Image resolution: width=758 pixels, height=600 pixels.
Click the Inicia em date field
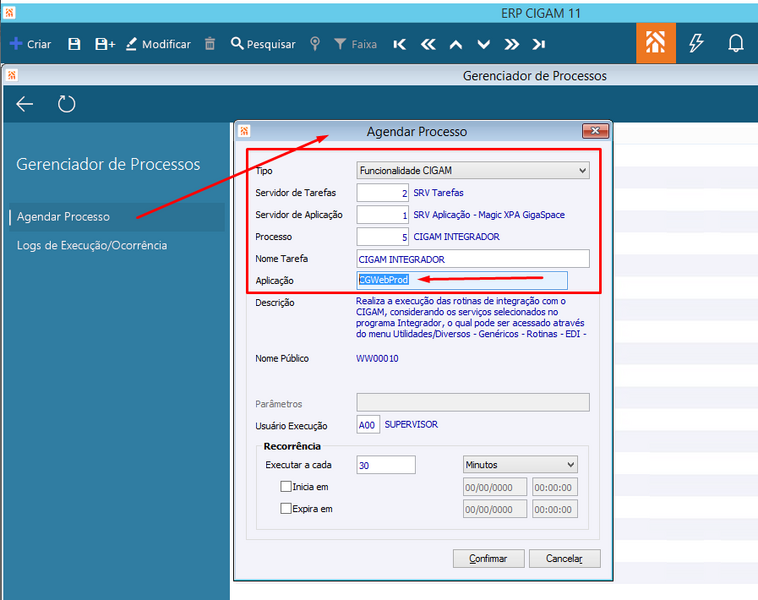pos(495,487)
